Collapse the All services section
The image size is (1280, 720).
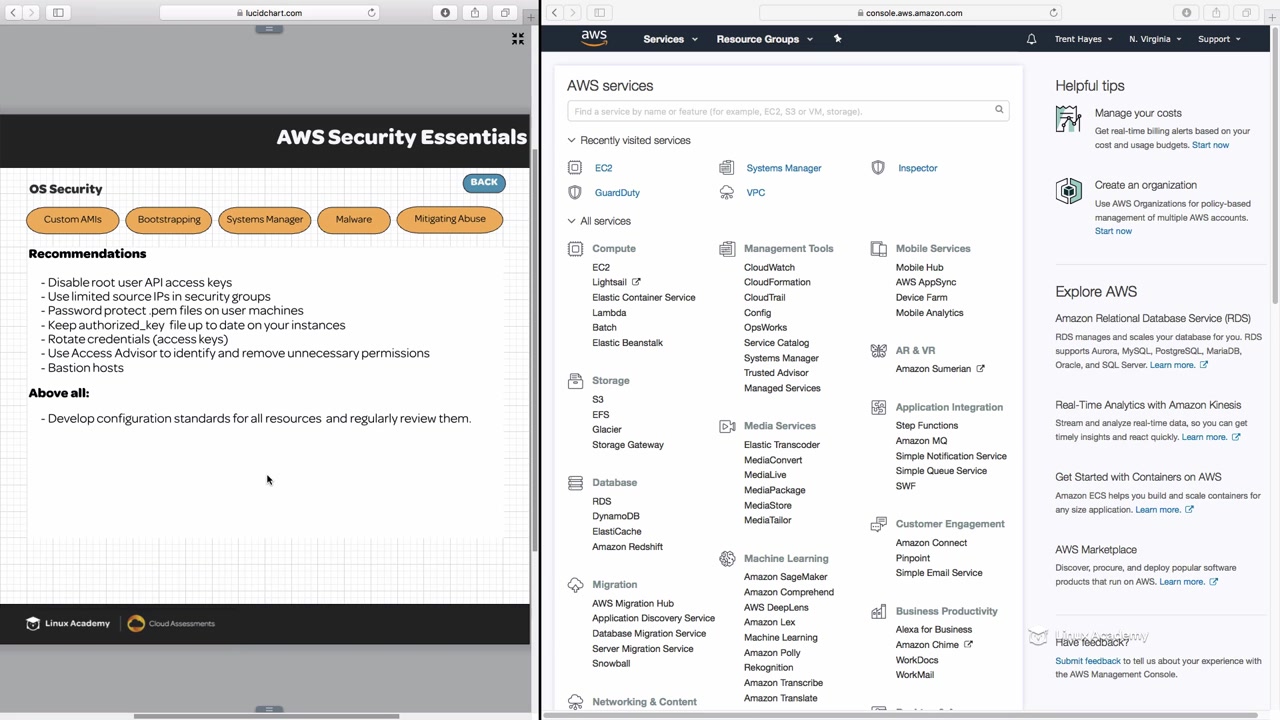click(572, 221)
